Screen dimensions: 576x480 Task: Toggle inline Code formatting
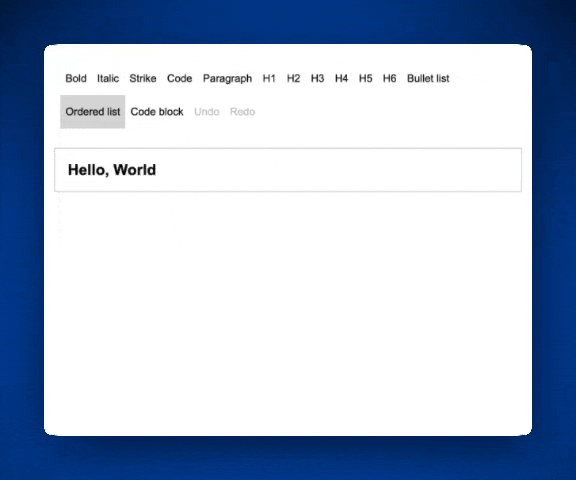(179, 79)
